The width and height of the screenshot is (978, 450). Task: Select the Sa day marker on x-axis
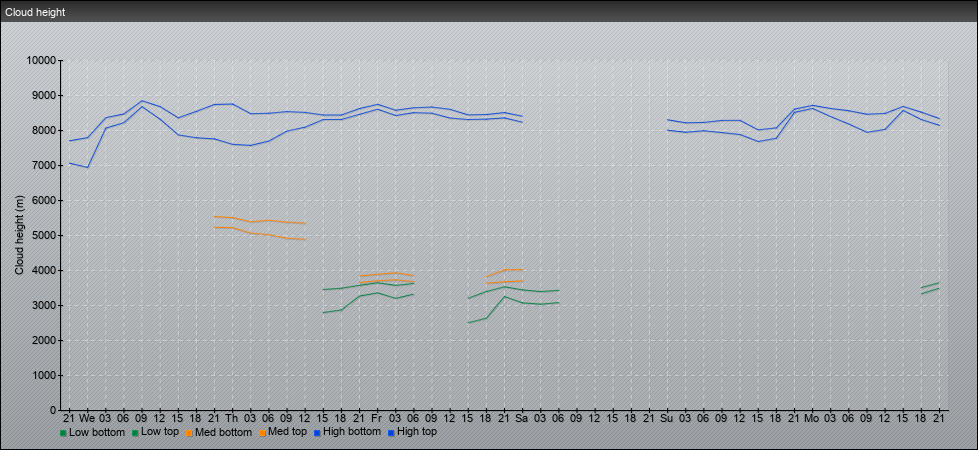pyautogui.click(x=521, y=417)
